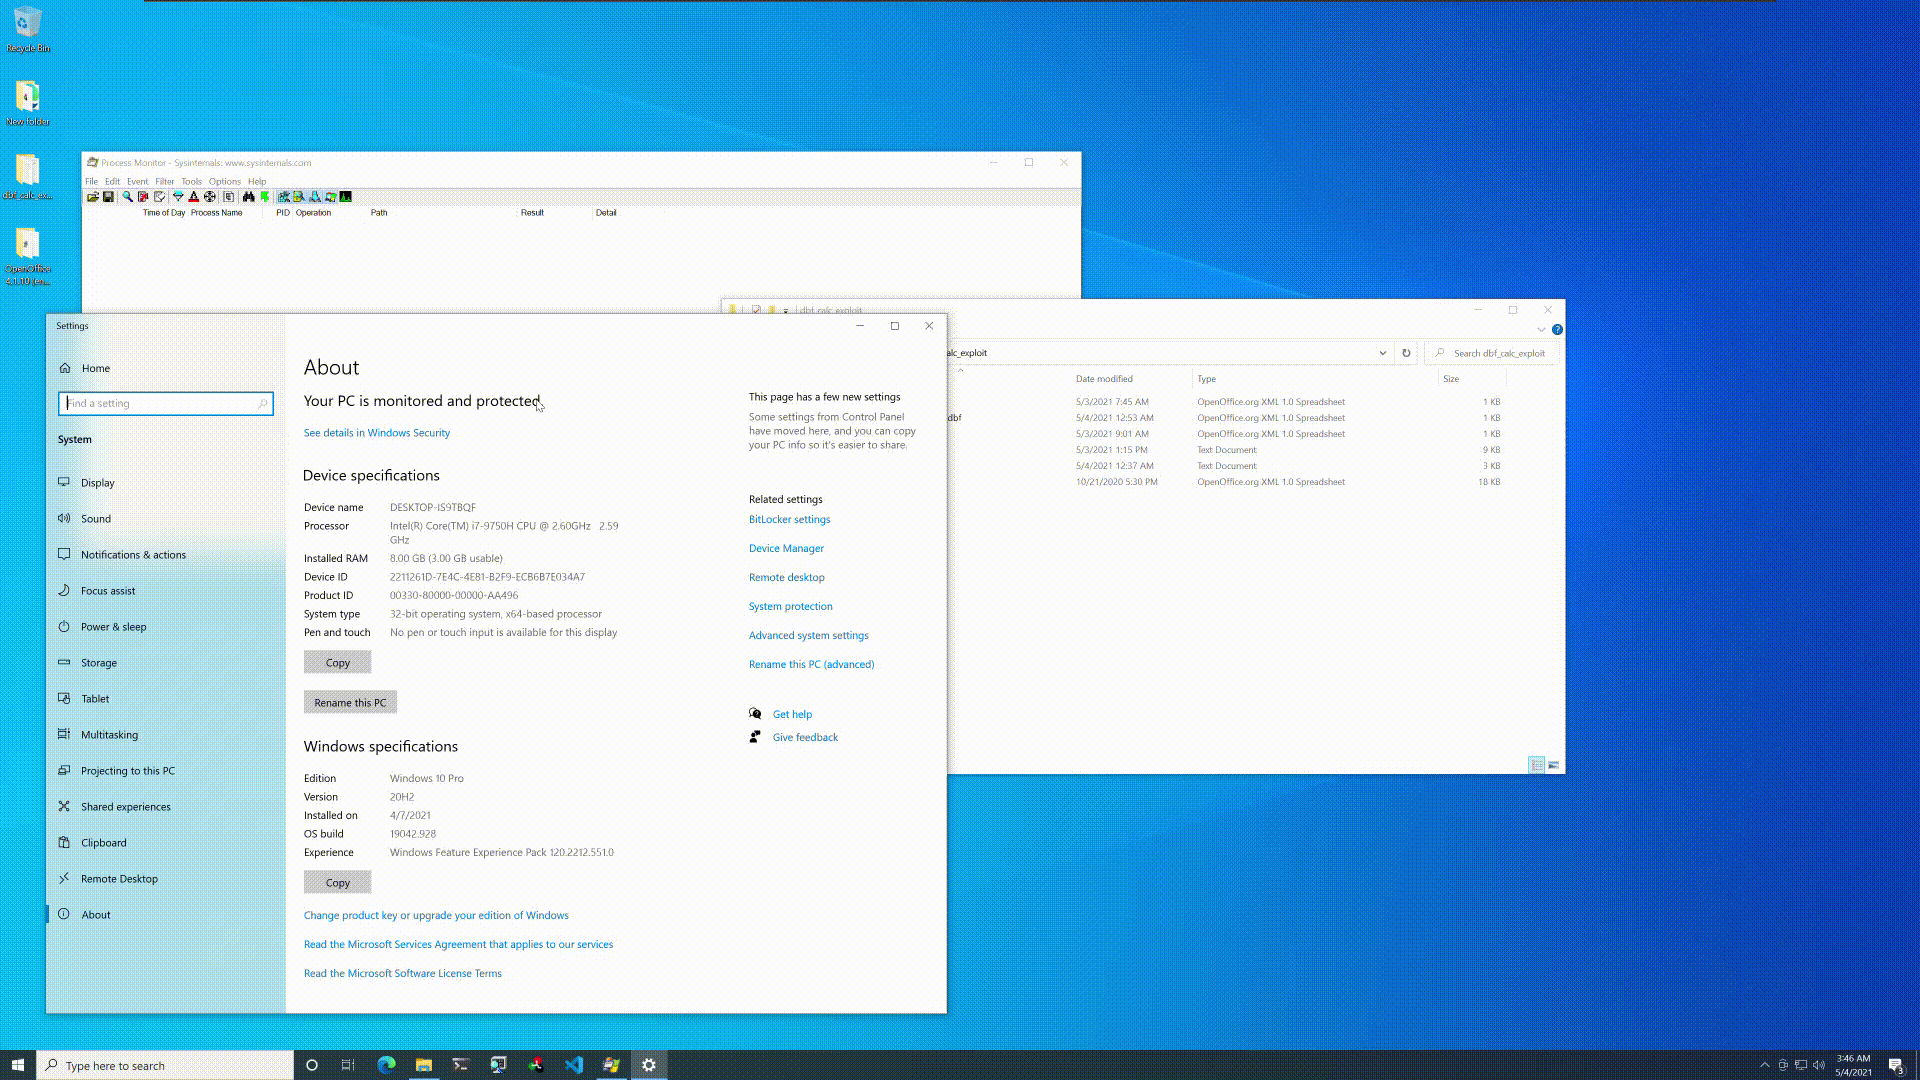This screenshot has width=1920, height=1080.
Task: Open Focus assist in the sidebar
Action: 108,591
